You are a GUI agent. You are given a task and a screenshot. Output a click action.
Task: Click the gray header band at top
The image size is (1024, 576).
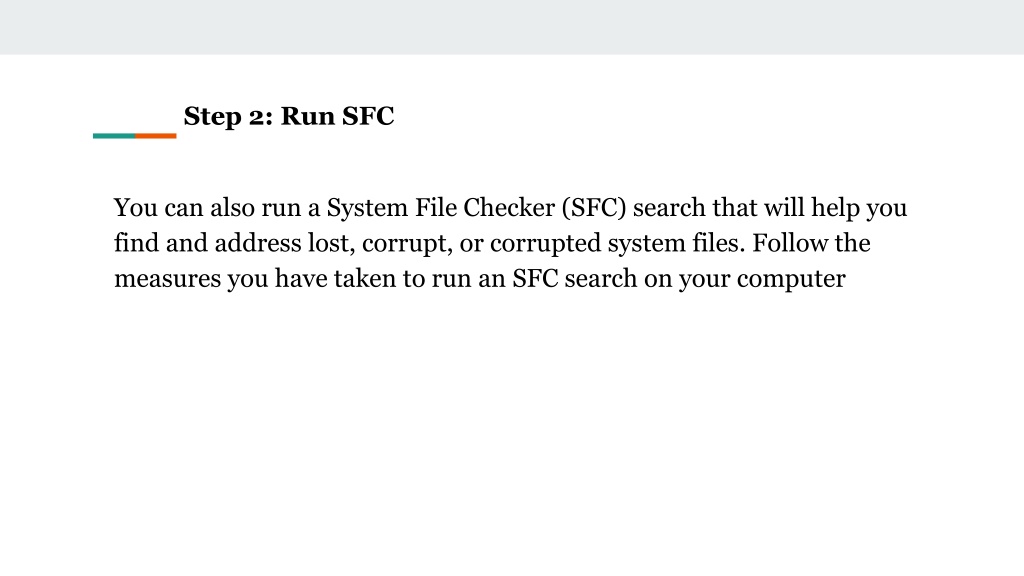(x=512, y=27)
